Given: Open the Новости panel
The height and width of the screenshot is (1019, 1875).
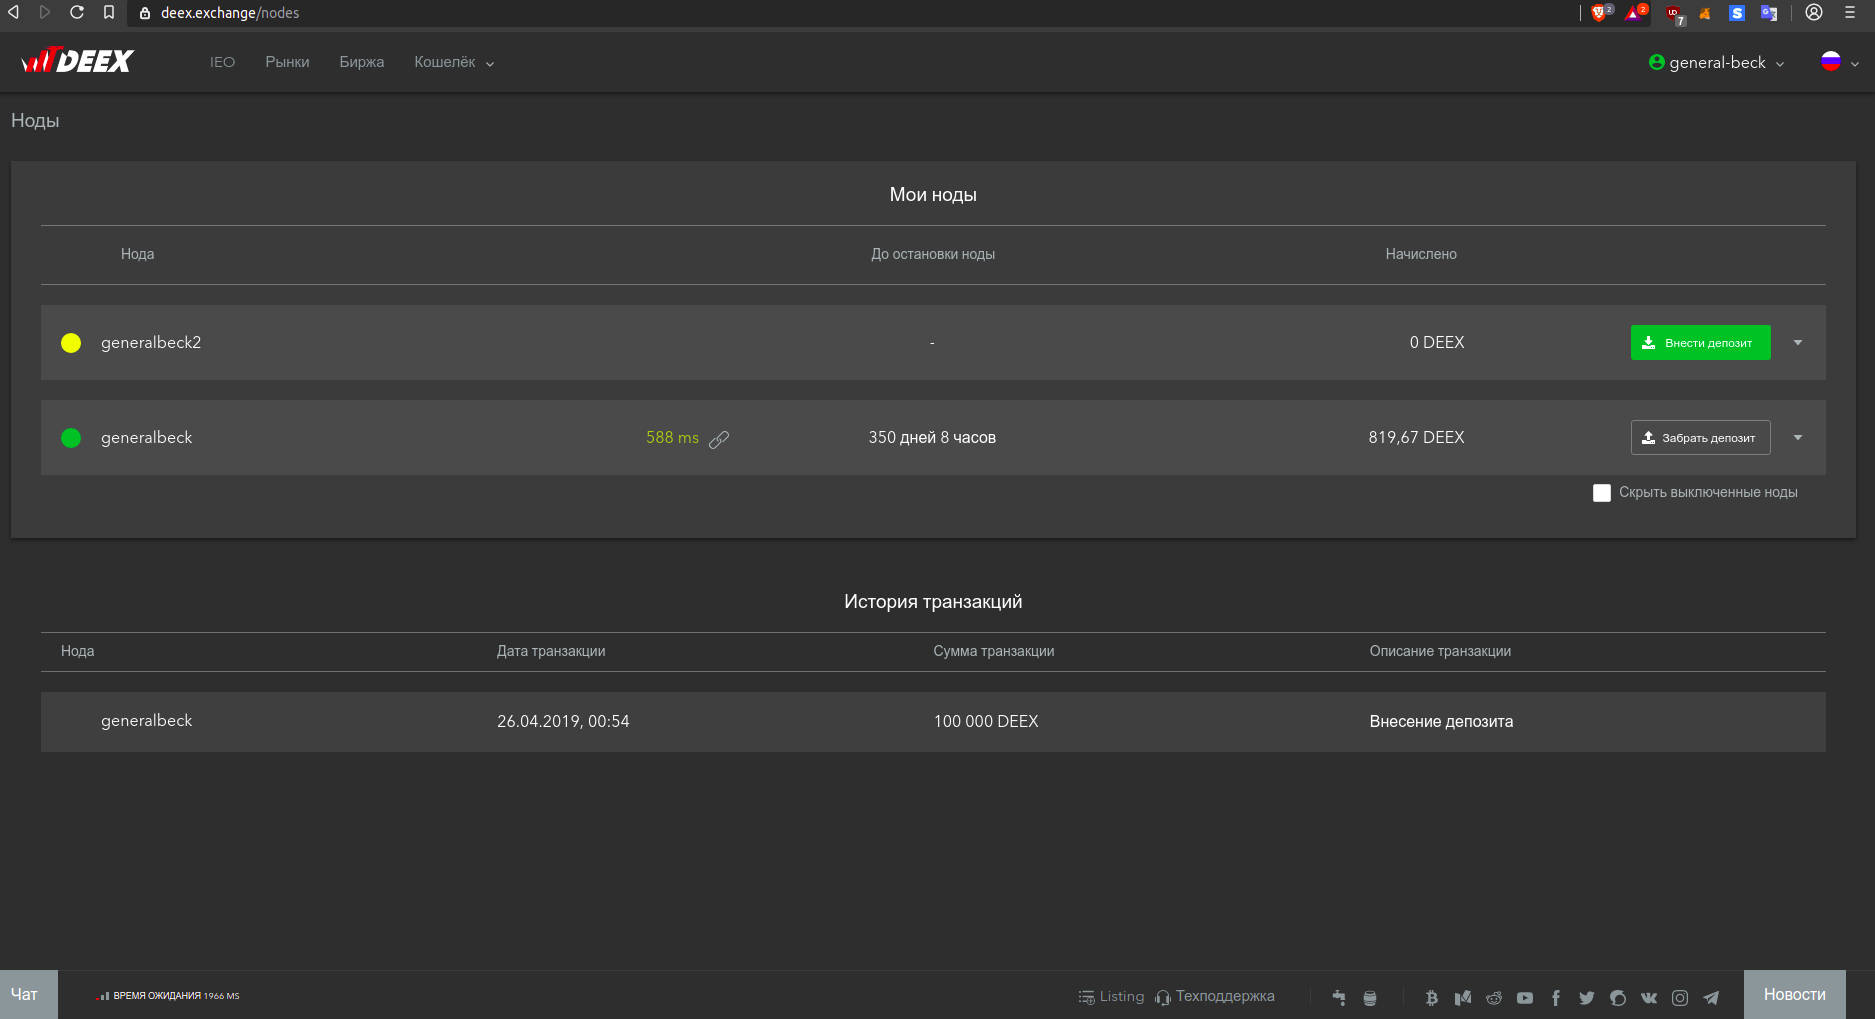Looking at the screenshot, I should click(x=1794, y=994).
